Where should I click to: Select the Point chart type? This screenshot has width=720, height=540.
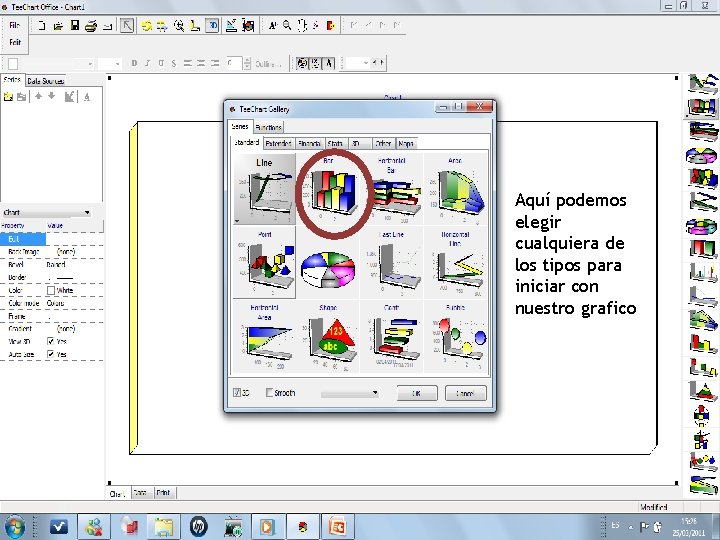click(264, 262)
